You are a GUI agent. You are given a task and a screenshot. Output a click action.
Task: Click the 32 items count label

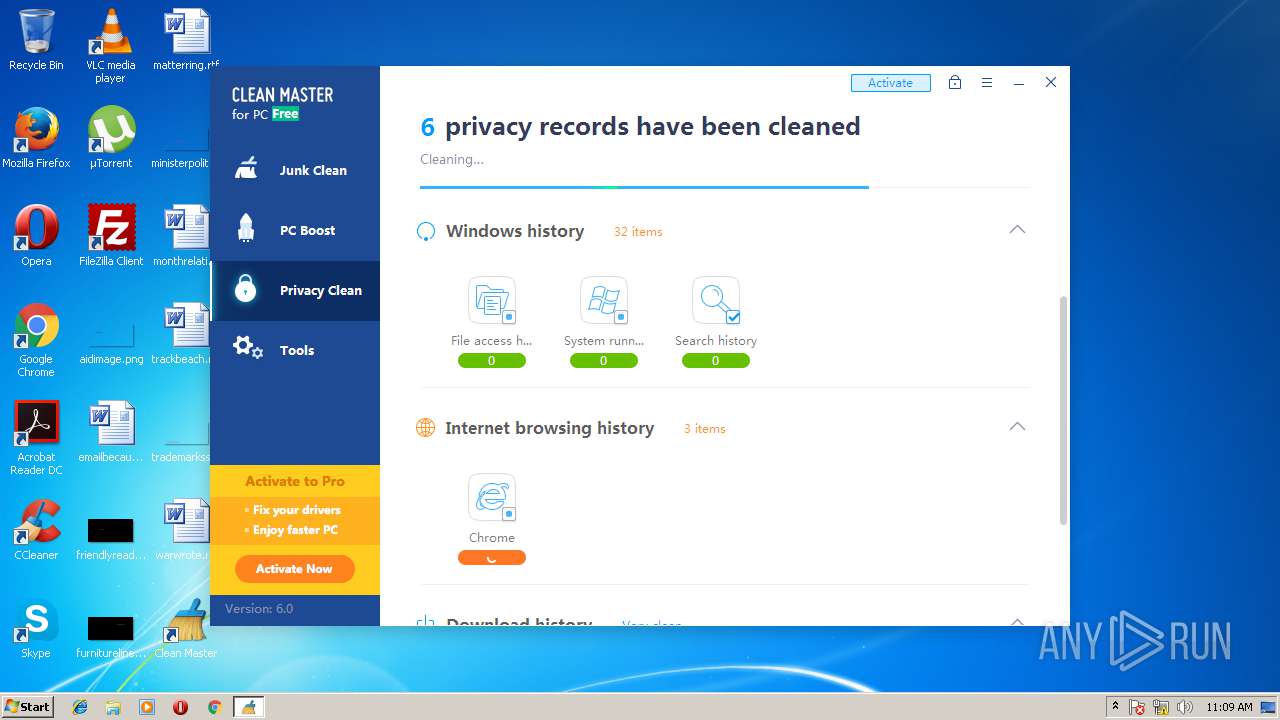pos(638,232)
